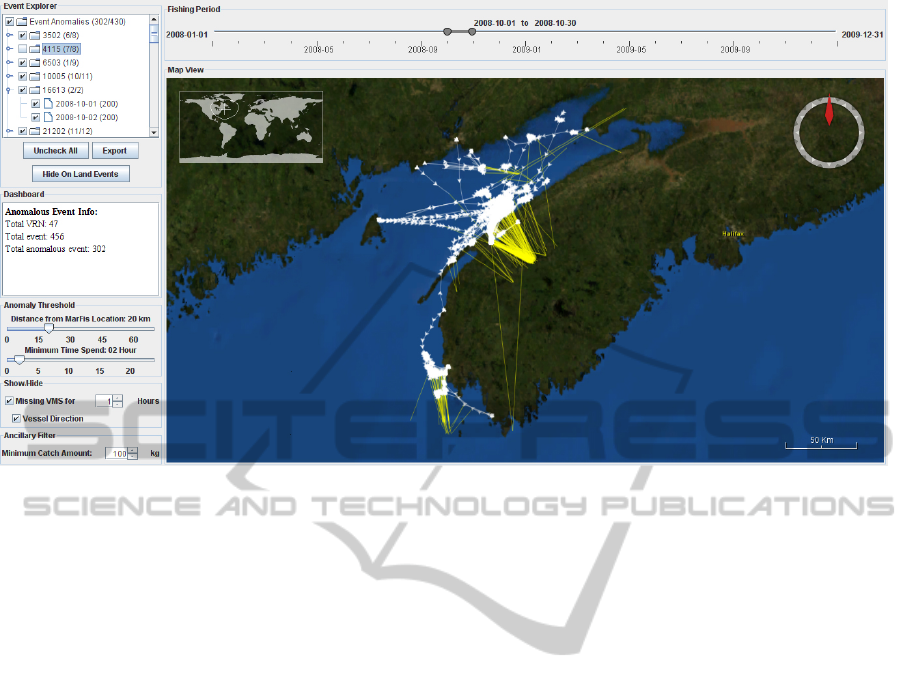Click the folder icon for vessel 21202

coord(35,131)
